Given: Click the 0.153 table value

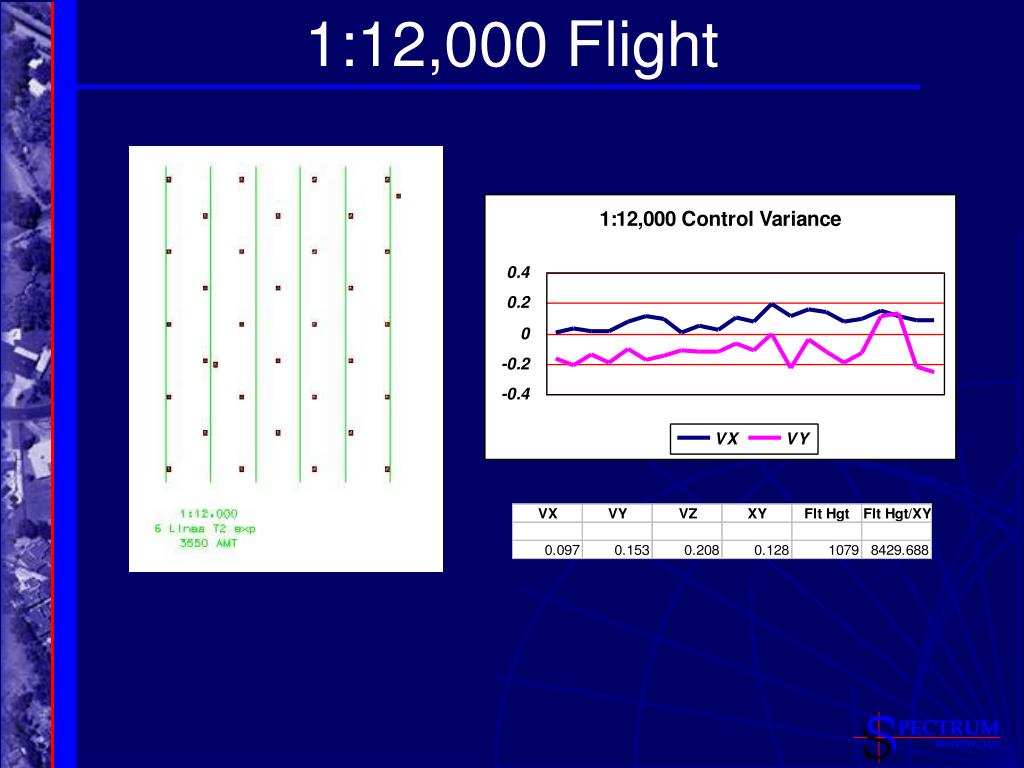Looking at the screenshot, I should tap(632, 550).
